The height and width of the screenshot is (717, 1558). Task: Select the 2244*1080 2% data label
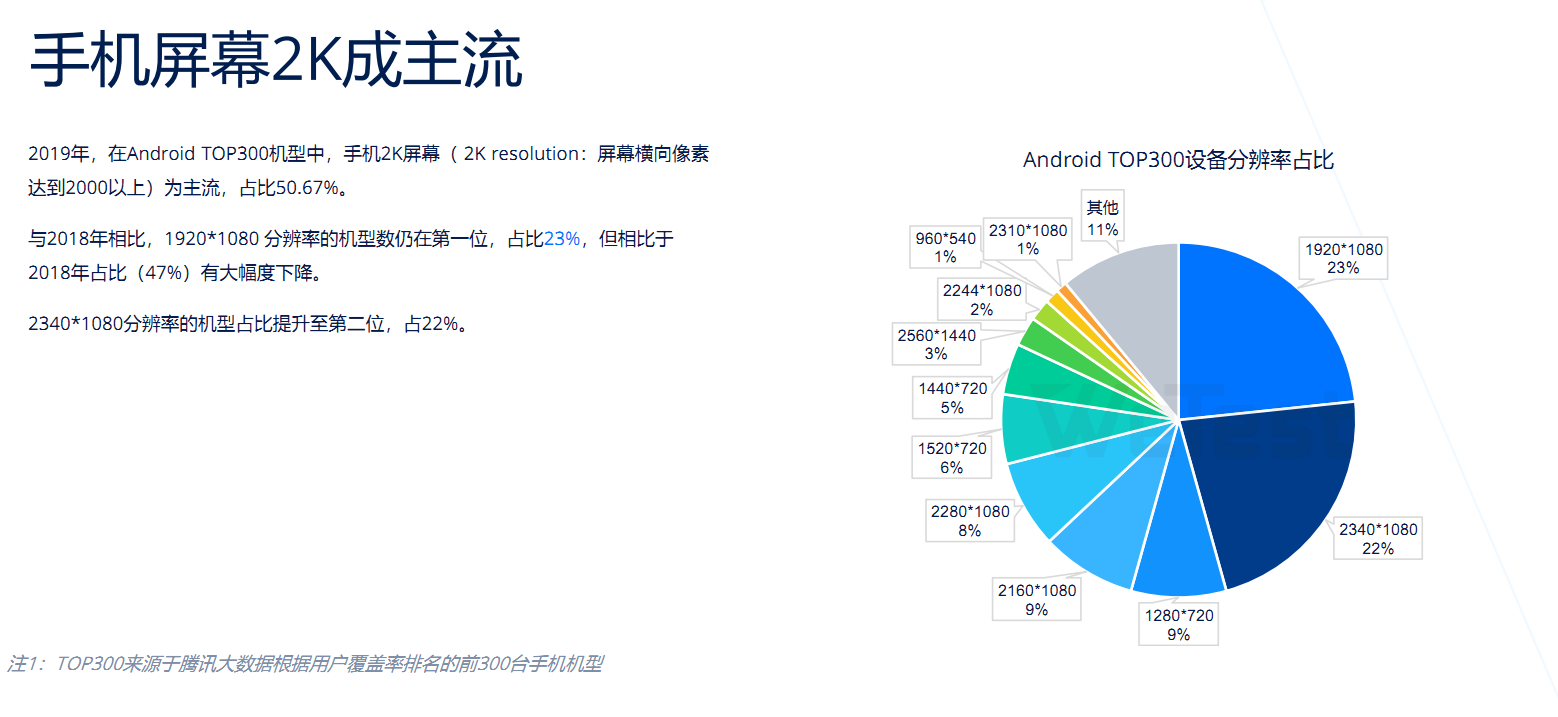pos(981,300)
